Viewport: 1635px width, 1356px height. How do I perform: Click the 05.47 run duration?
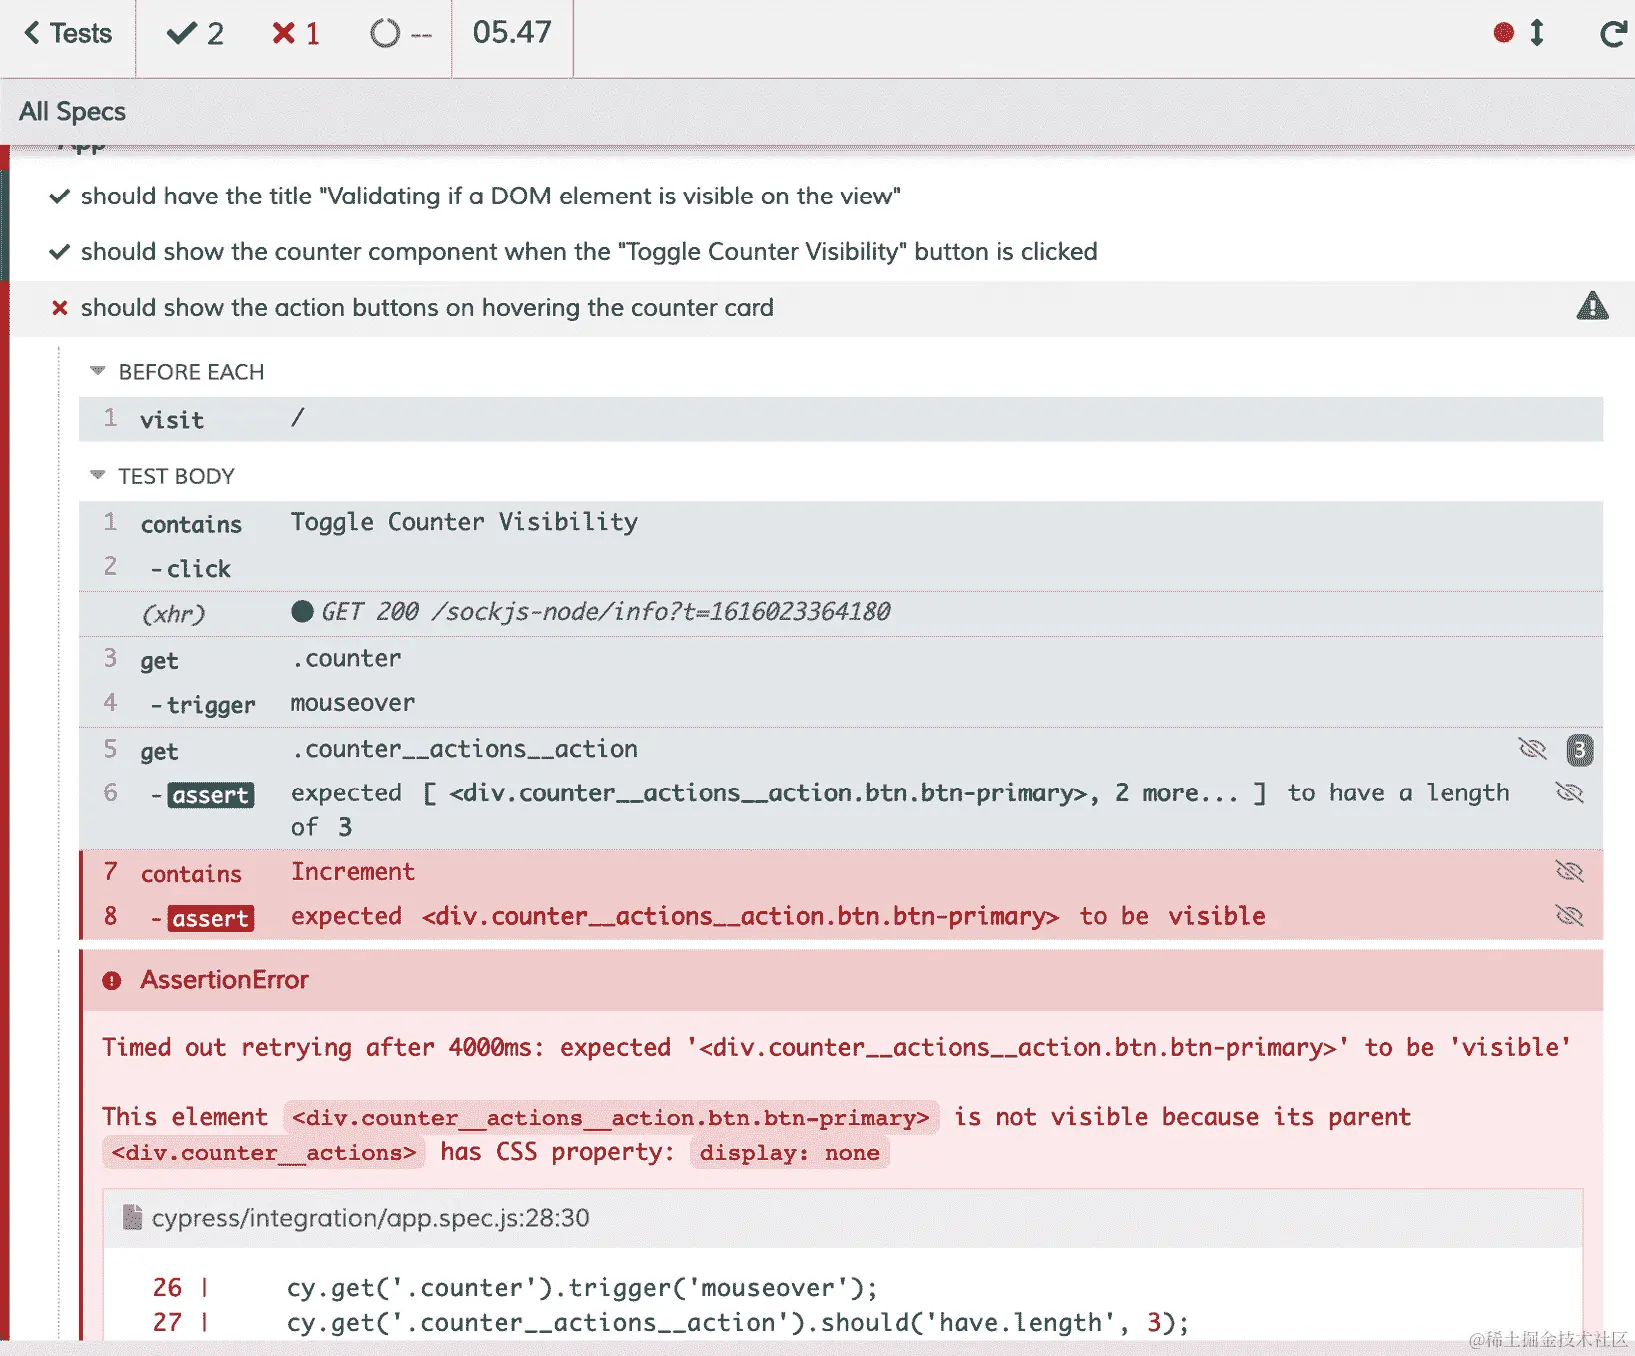[x=512, y=33]
